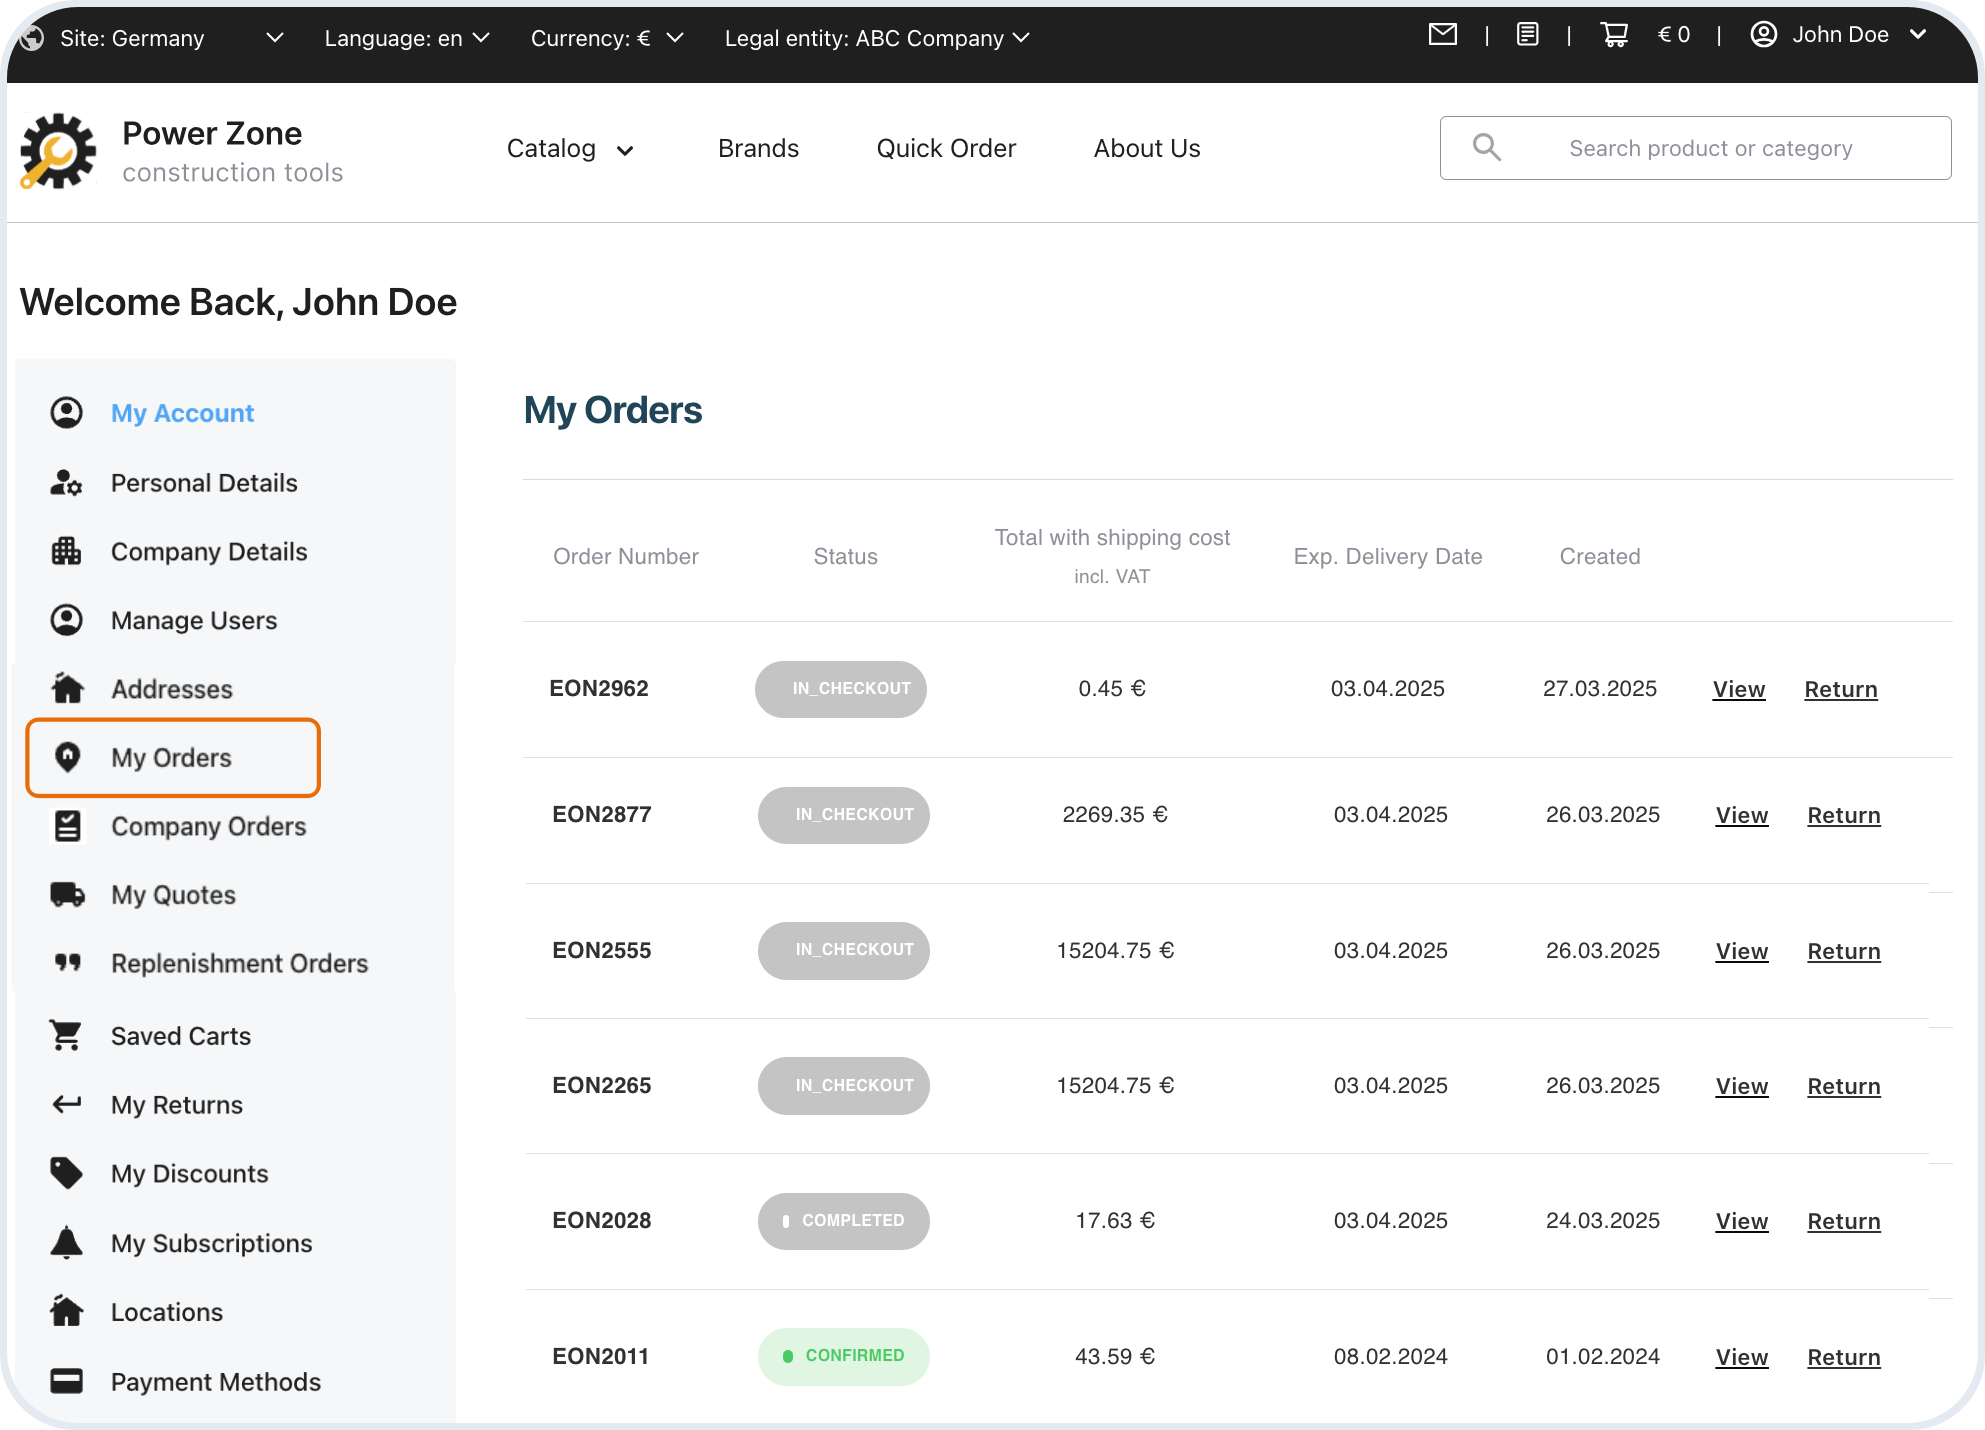Click the Payment Methods card icon
This screenshot has width=1985, height=1430.
pyautogui.click(x=66, y=1381)
